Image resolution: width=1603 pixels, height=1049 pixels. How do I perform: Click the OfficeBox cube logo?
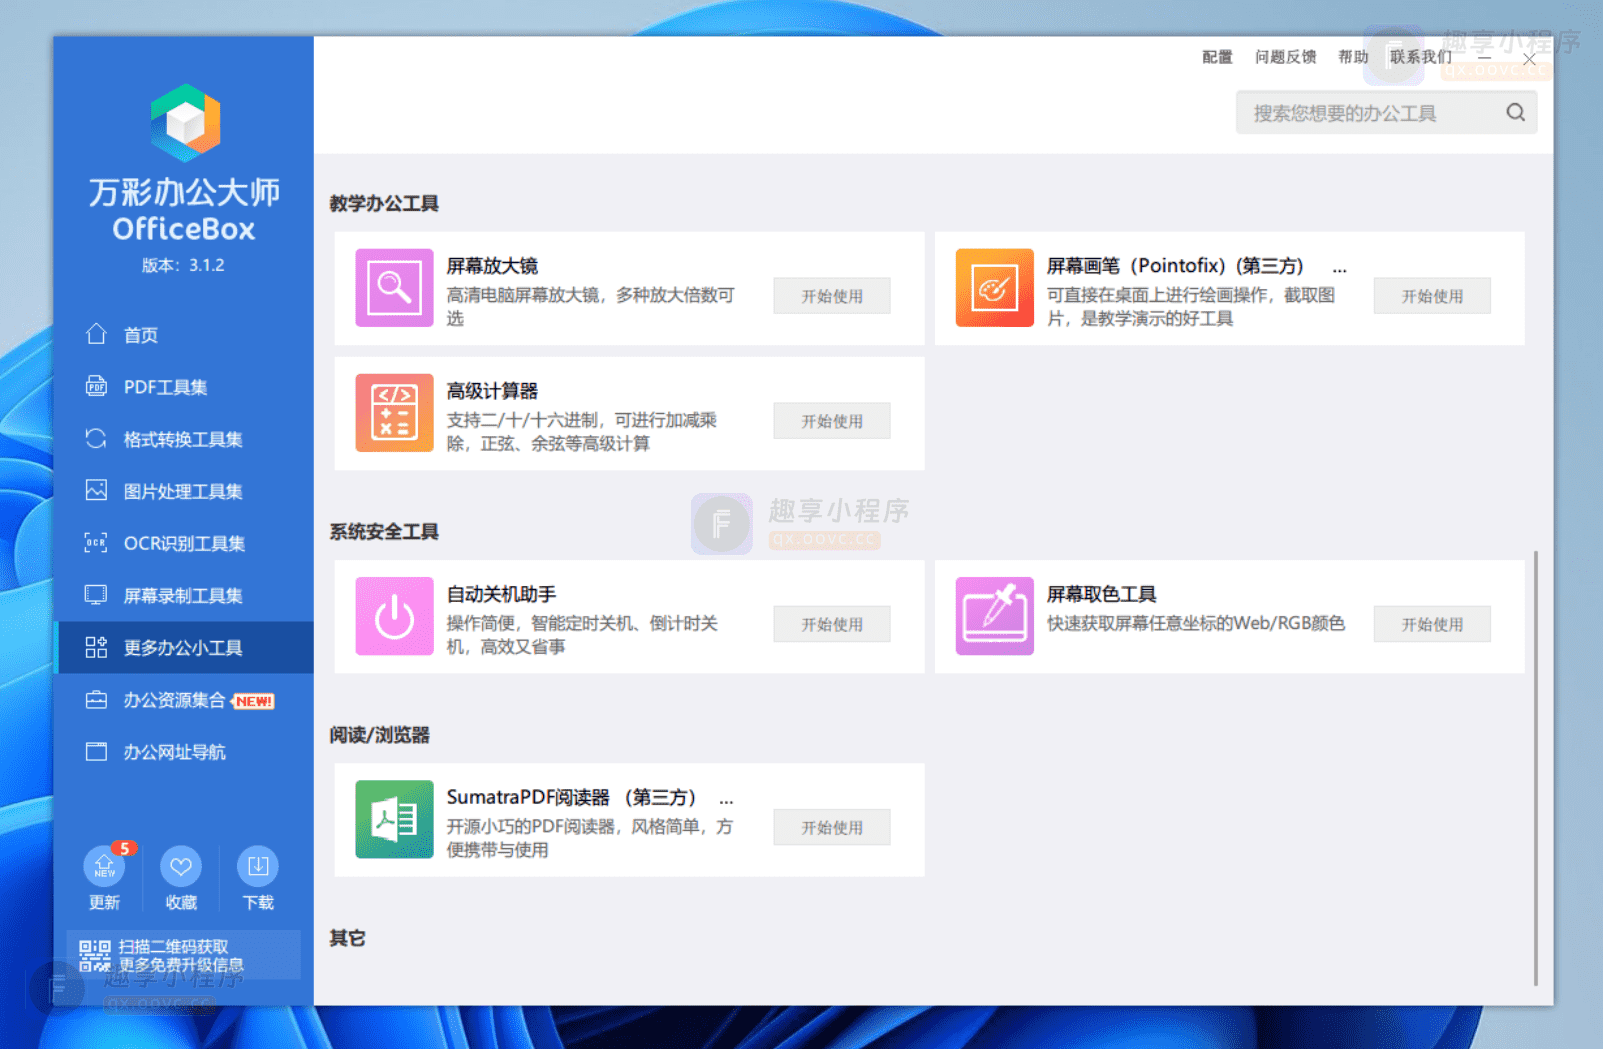coord(185,123)
